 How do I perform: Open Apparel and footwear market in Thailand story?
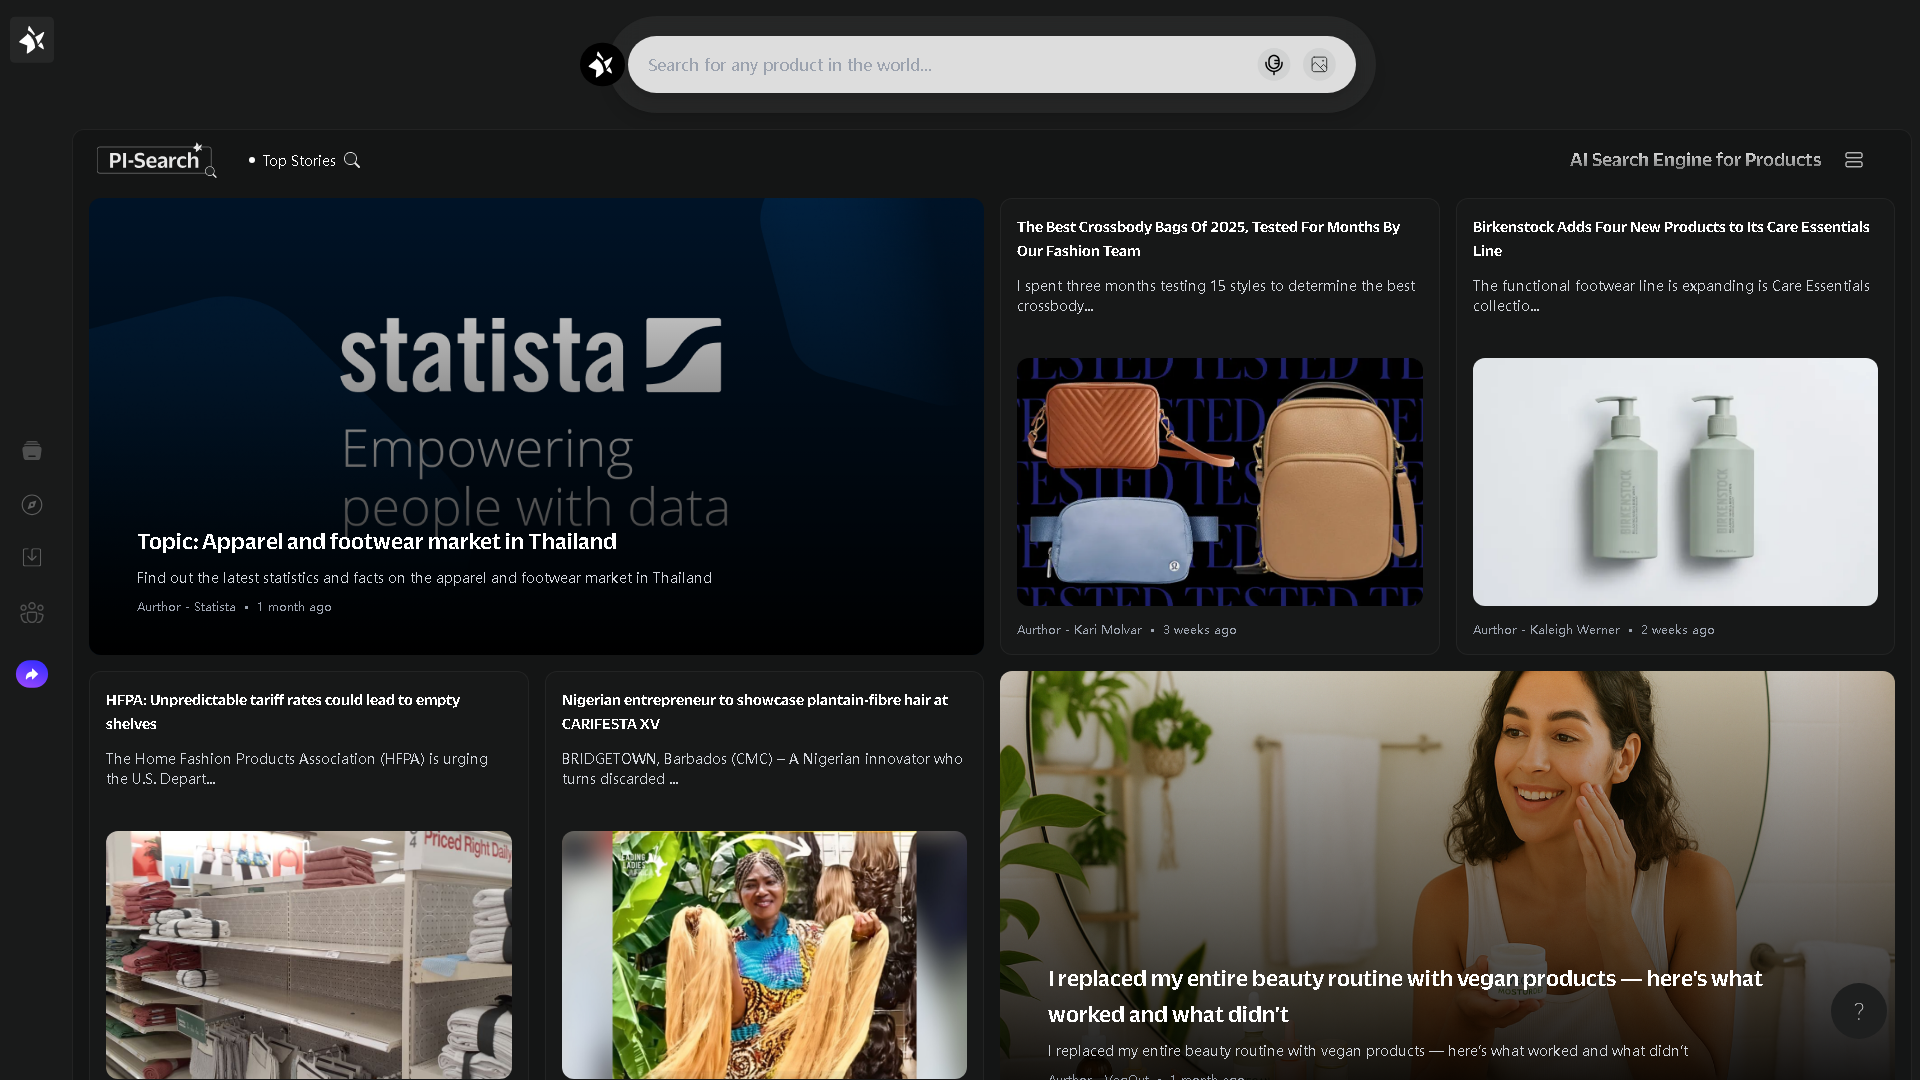377,541
